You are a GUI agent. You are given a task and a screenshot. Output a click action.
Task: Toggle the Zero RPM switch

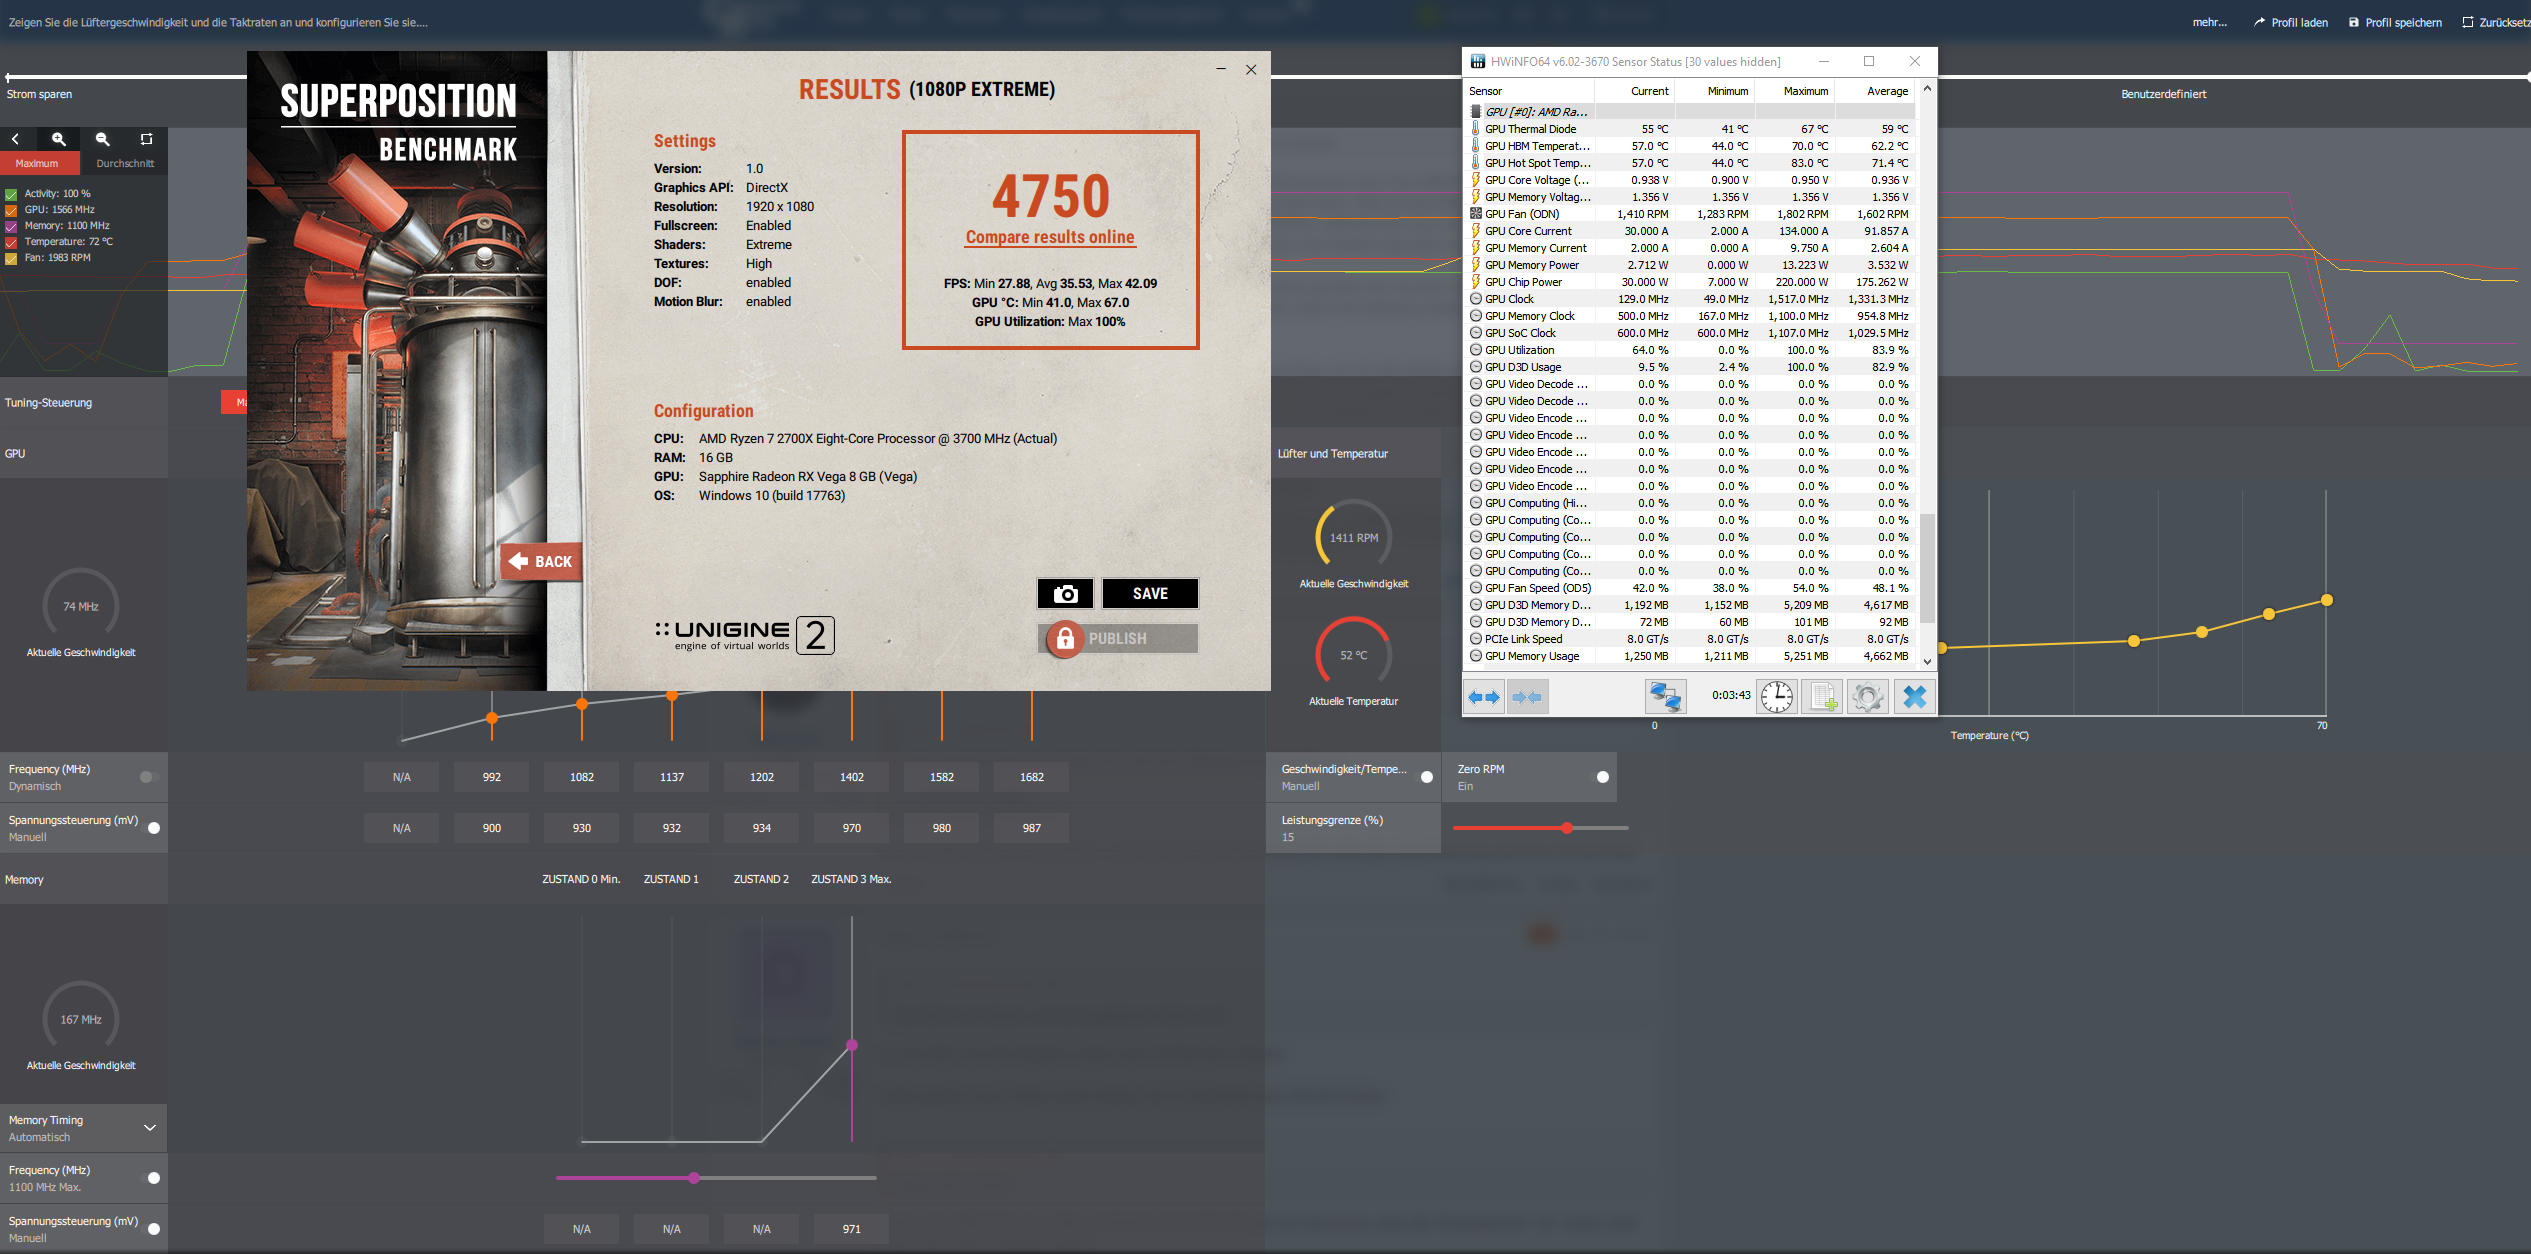click(1602, 777)
